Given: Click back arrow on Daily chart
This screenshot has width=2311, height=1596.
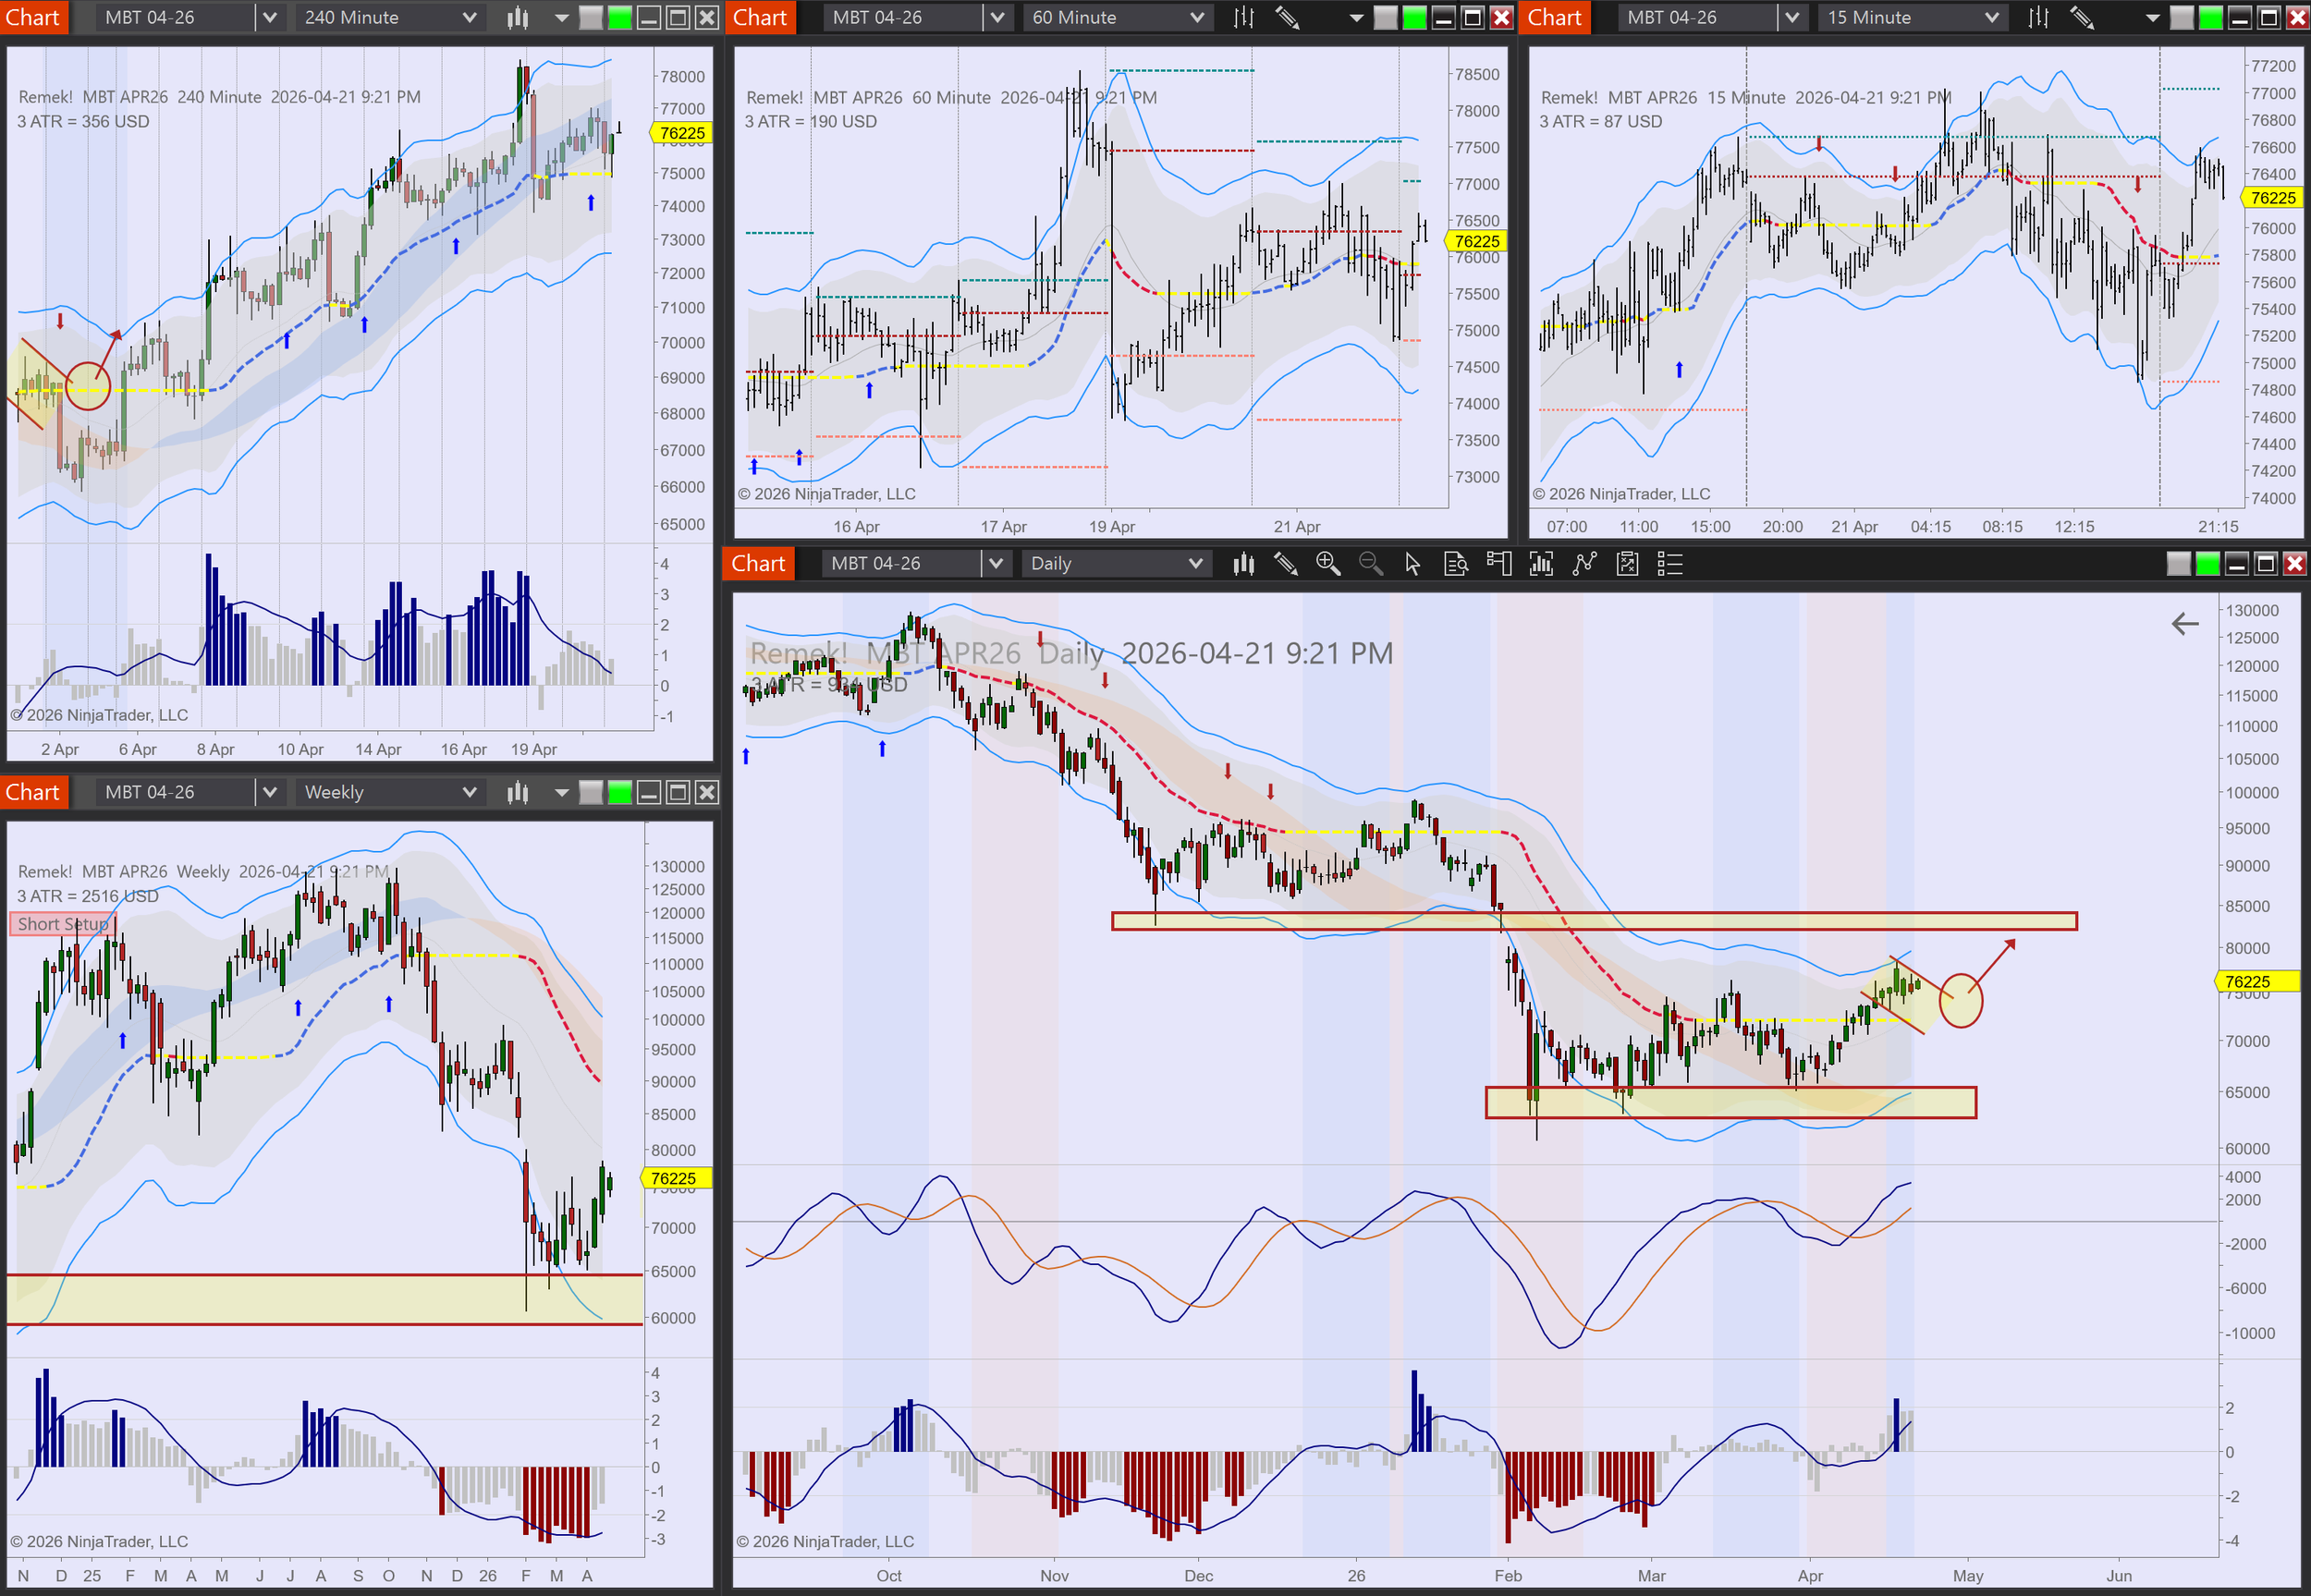Looking at the screenshot, I should [x=2185, y=624].
